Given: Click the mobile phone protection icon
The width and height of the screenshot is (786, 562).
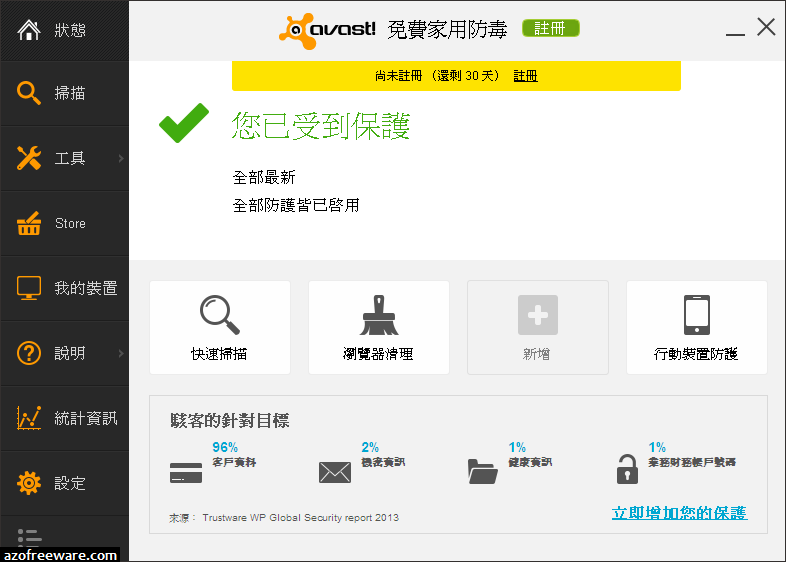Looking at the screenshot, I should tap(697, 315).
